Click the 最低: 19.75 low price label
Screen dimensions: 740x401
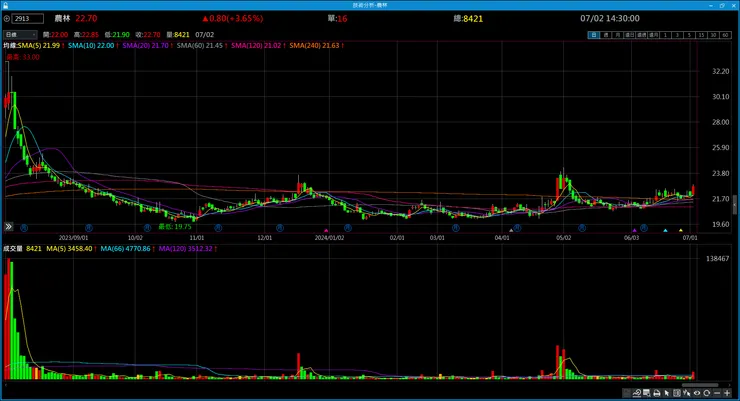tap(175, 226)
